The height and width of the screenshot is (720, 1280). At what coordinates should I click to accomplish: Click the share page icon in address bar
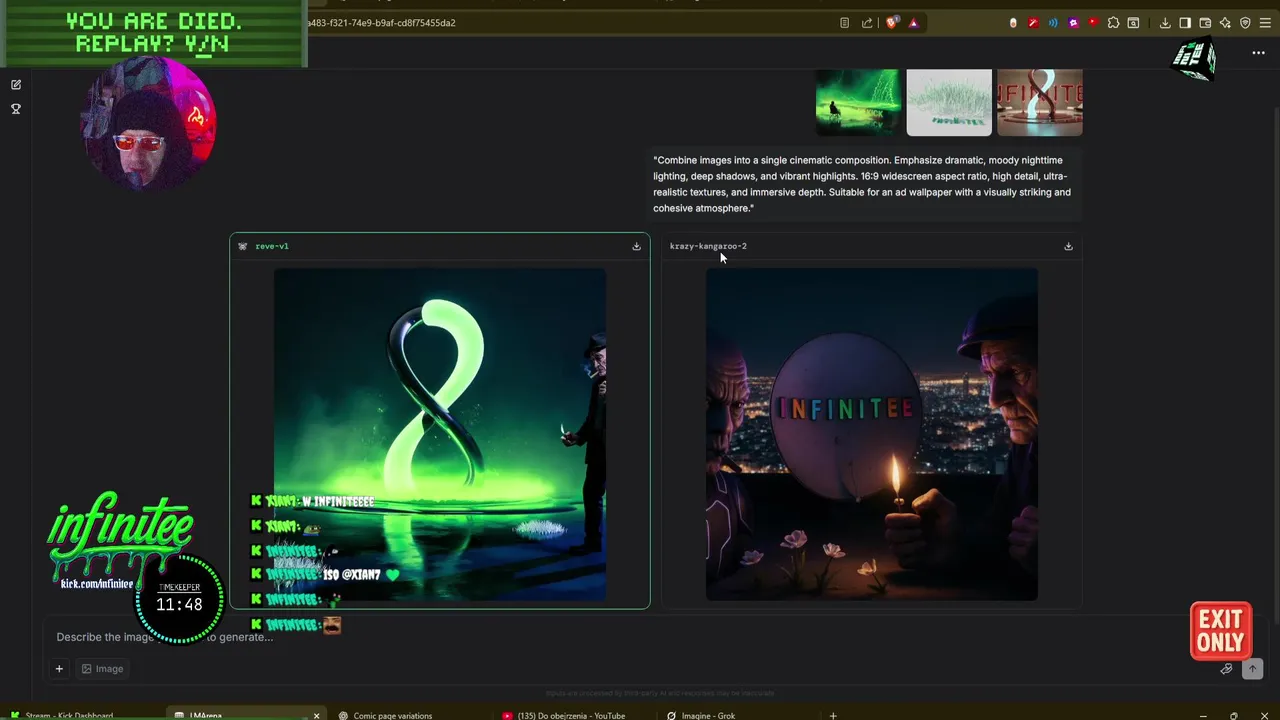tap(867, 23)
